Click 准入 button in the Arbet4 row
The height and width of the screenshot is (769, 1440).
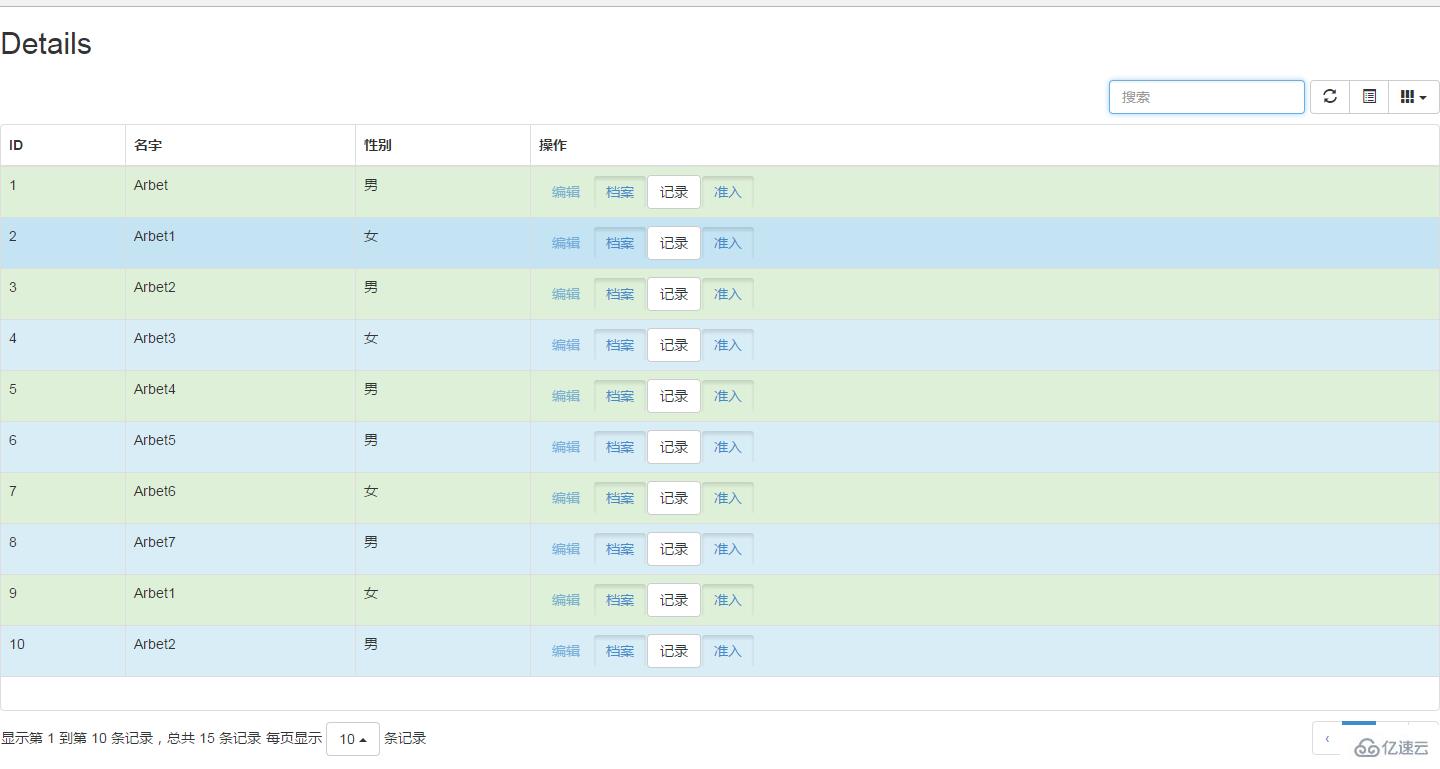pos(728,396)
